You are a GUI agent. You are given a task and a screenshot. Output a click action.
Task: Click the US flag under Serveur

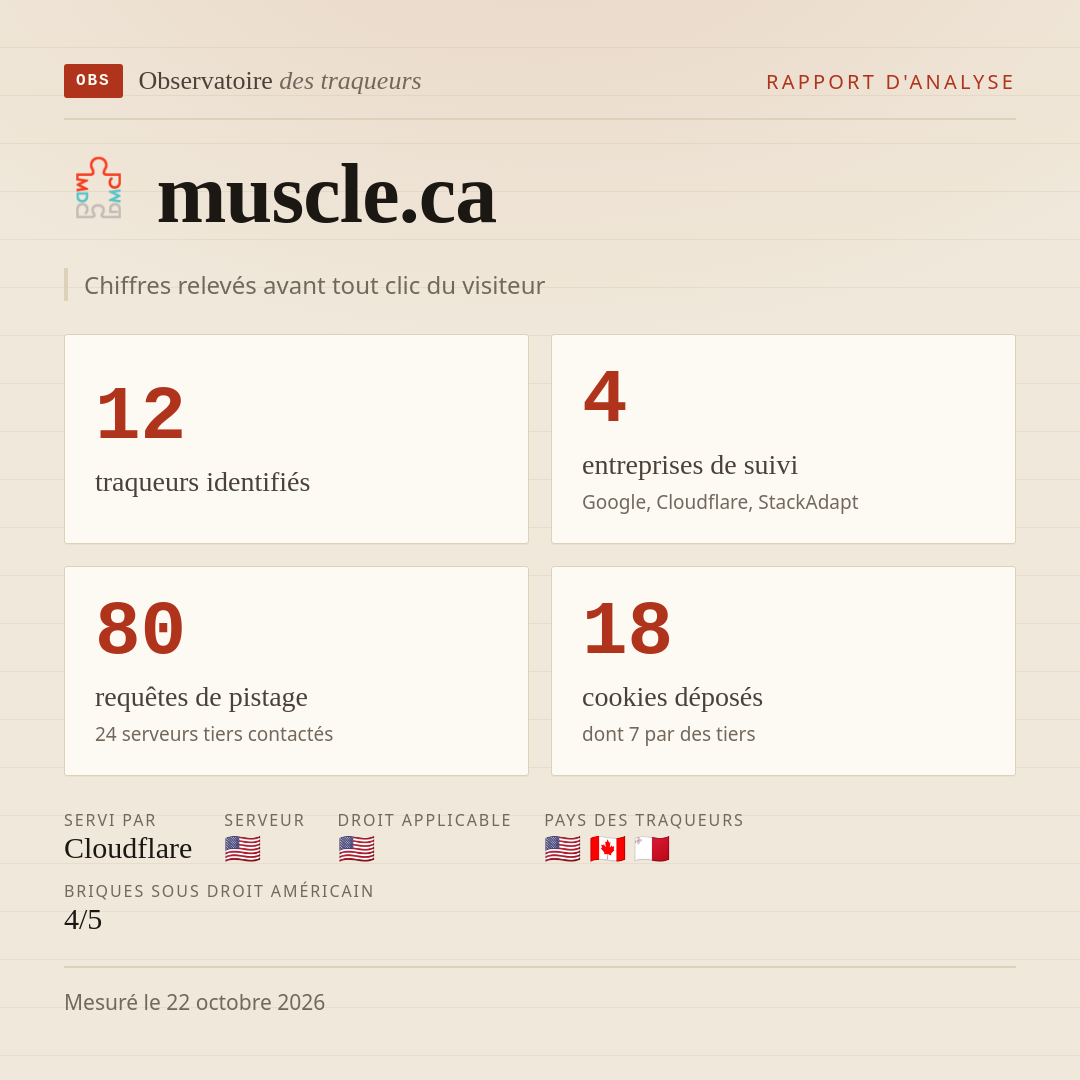(x=242, y=849)
